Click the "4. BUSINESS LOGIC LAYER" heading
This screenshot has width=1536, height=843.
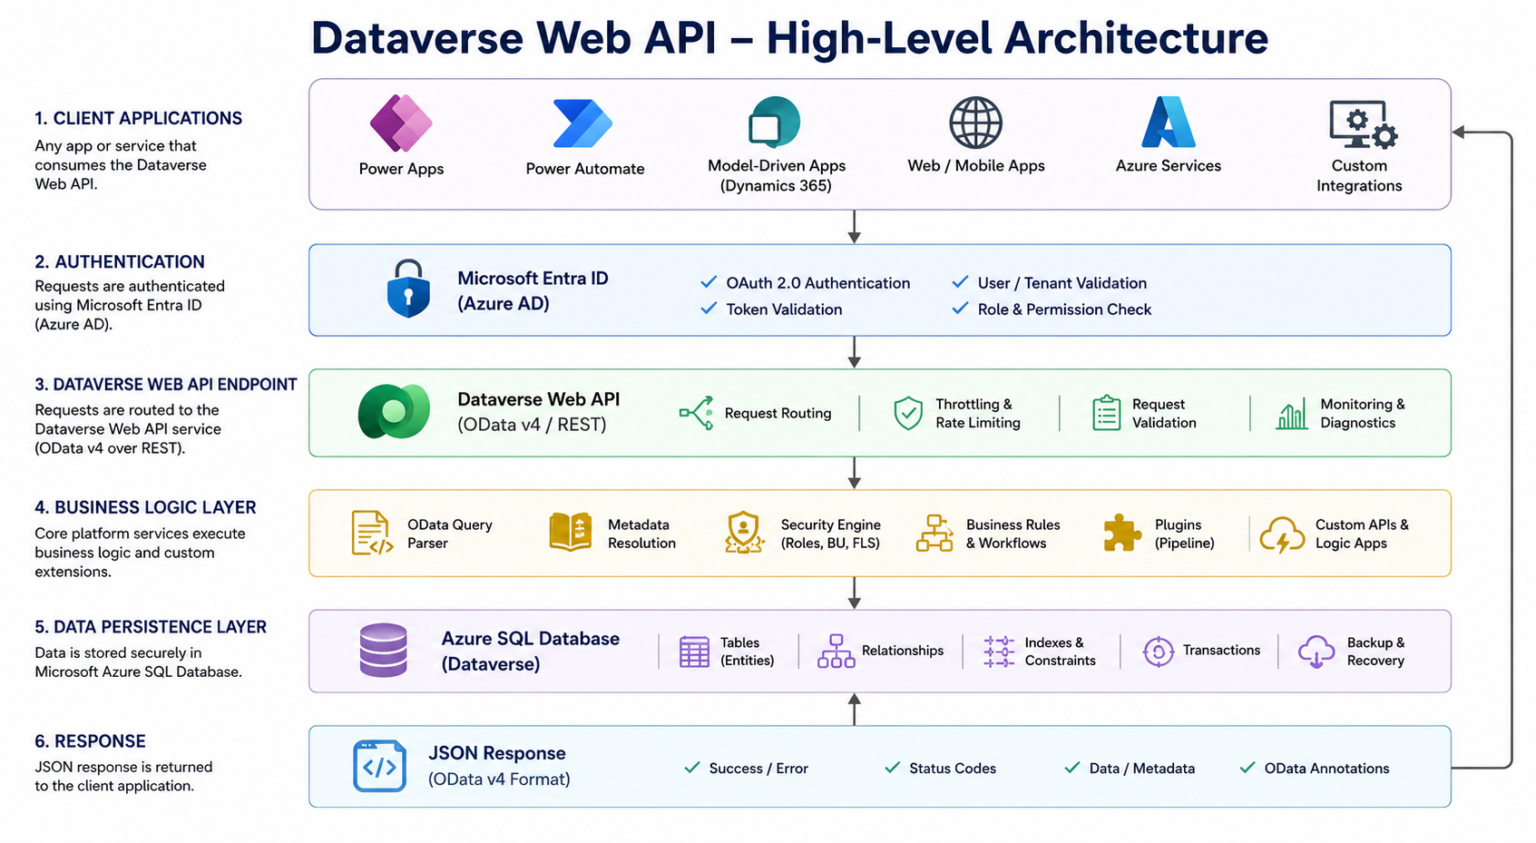pyautogui.click(x=145, y=508)
